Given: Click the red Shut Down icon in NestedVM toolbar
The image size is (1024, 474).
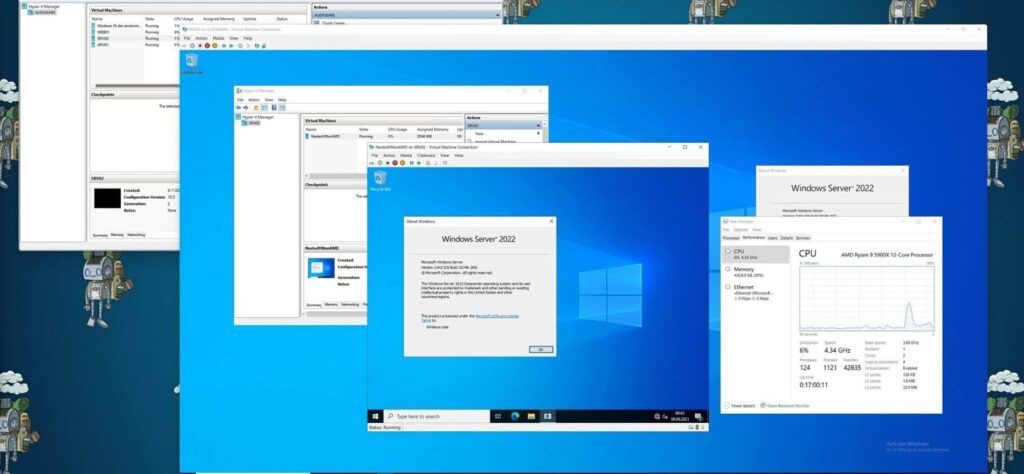Looking at the screenshot, I should [x=394, y=163].
